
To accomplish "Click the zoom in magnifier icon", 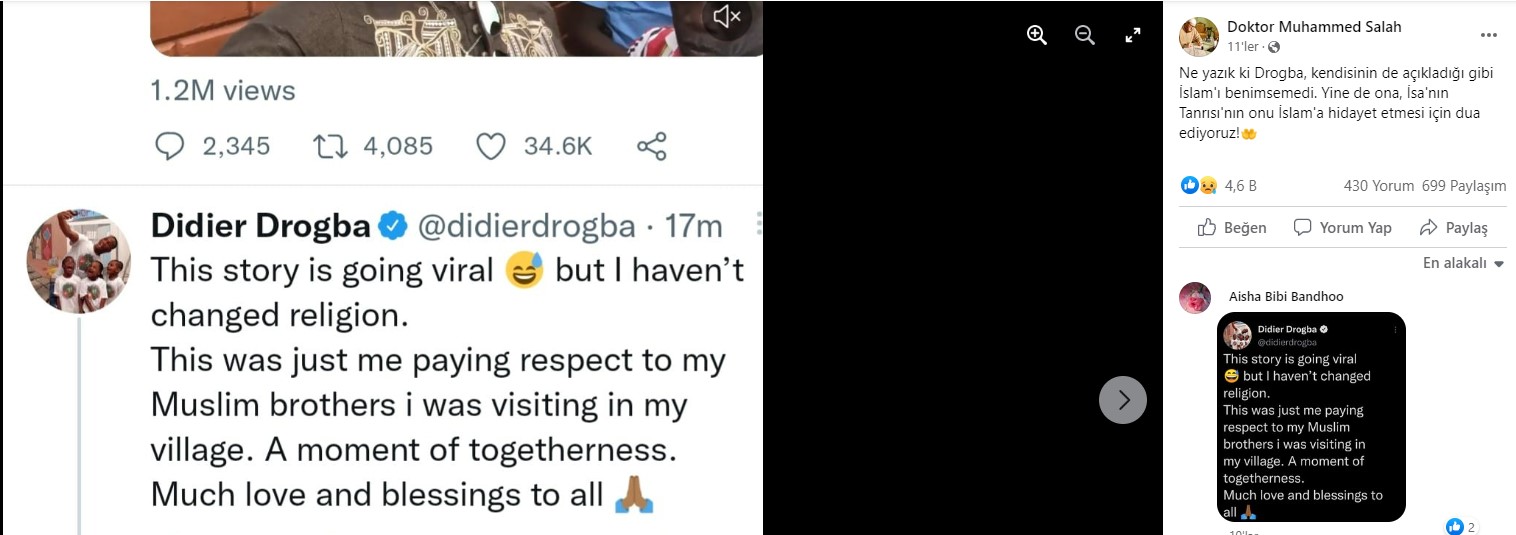I will click(1036, 35).
